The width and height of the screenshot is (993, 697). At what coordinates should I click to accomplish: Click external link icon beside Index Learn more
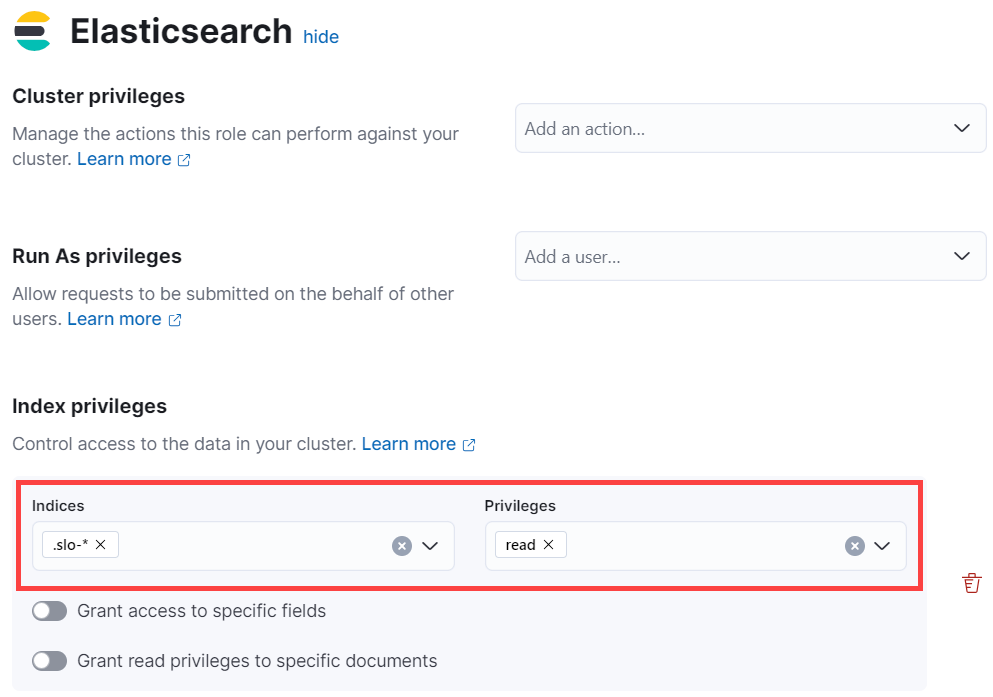469,445
